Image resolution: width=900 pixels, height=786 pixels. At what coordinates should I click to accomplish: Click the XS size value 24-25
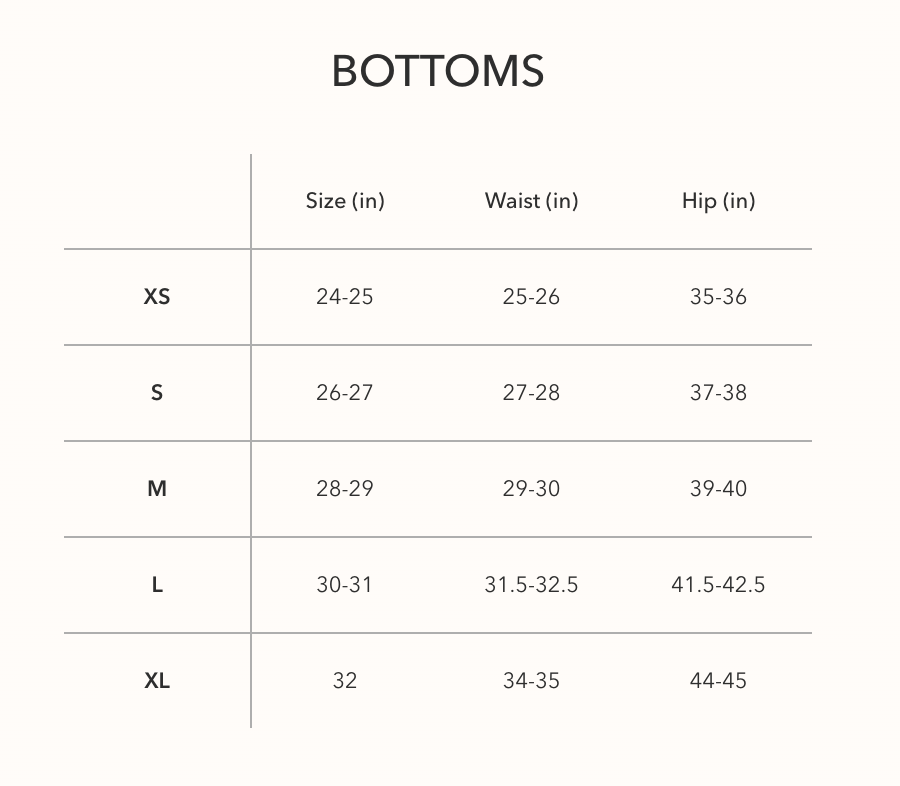[344, 297]
